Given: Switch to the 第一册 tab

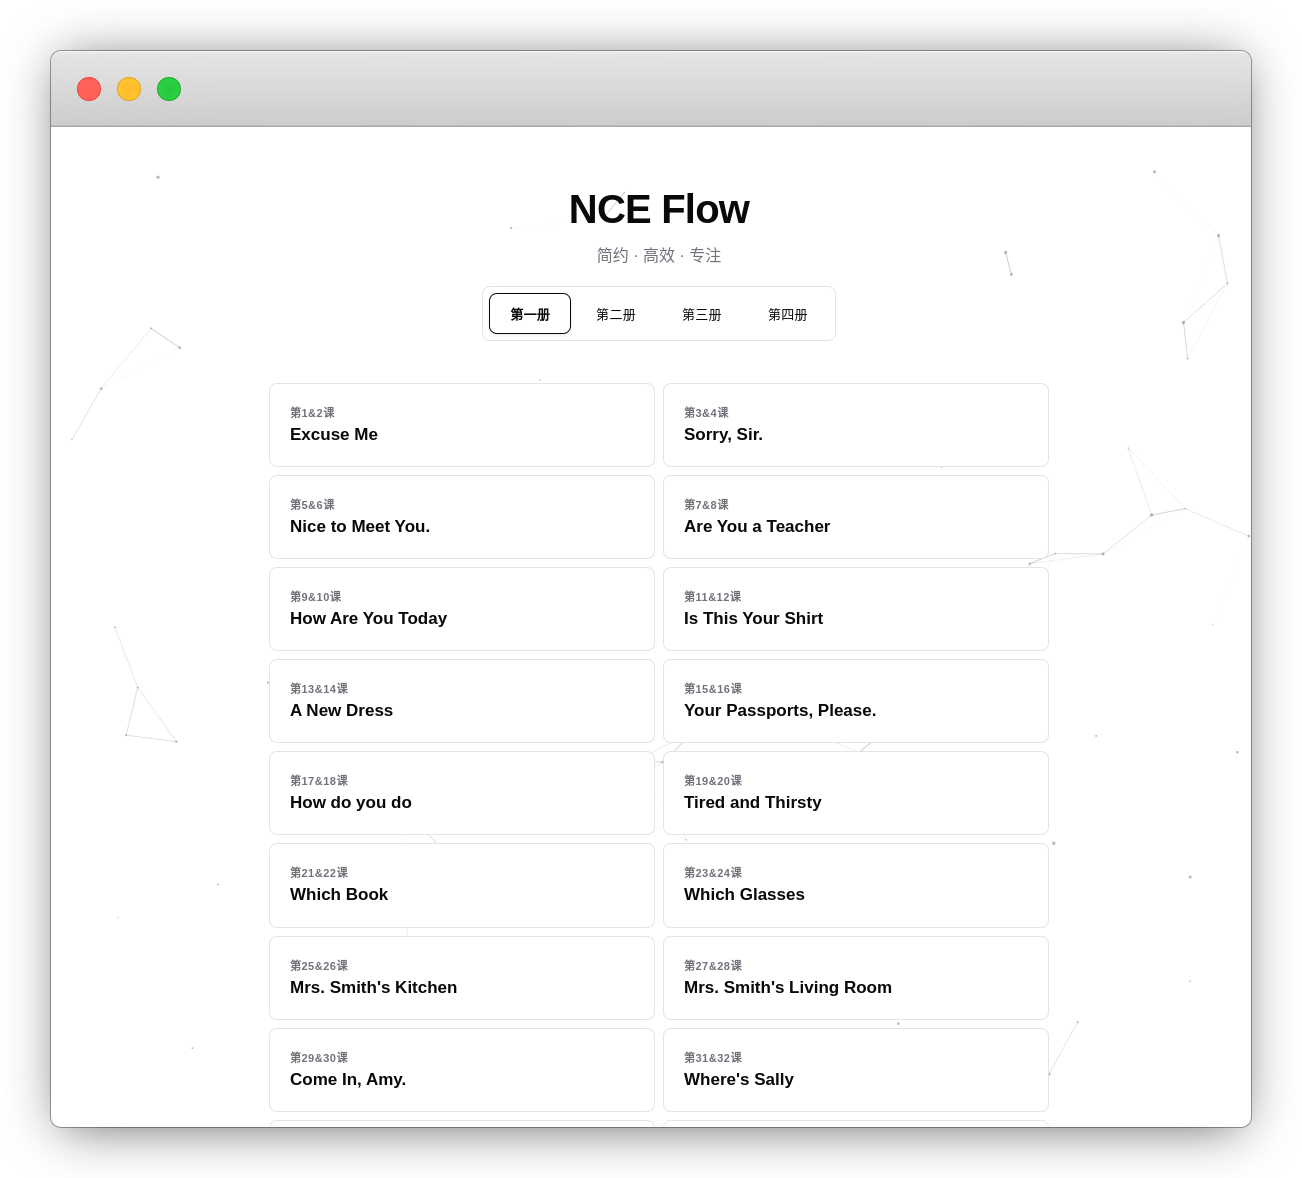Looking at the screenshot, I should pyautogui.click(x=530, y=314).
